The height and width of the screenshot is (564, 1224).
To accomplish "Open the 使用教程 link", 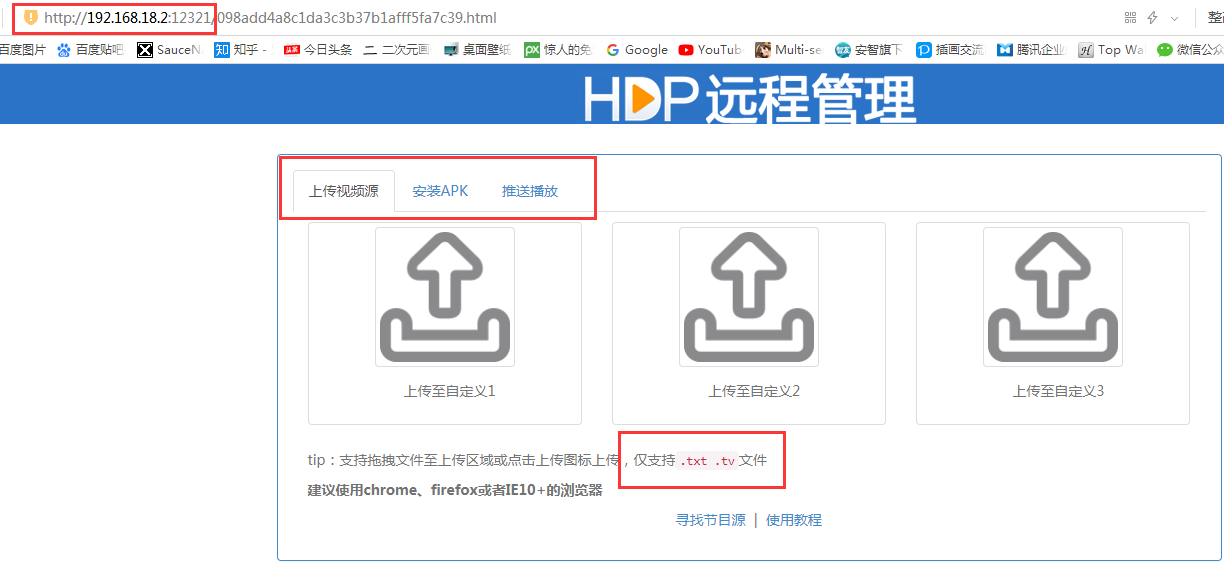I will pyautogui.click(x=794, y=520).
